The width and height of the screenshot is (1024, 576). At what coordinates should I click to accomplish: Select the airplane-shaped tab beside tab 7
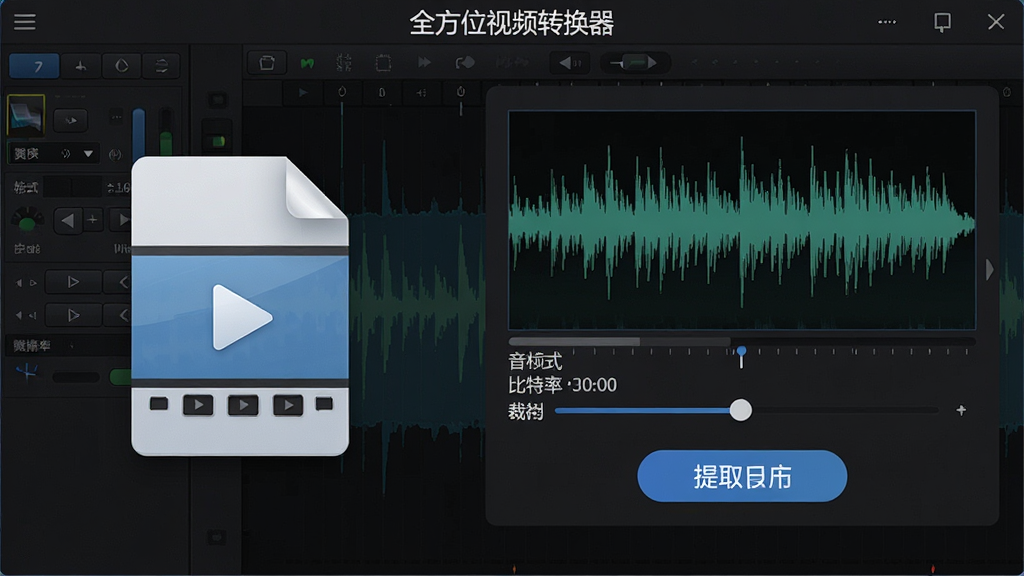tap(81, 66)
